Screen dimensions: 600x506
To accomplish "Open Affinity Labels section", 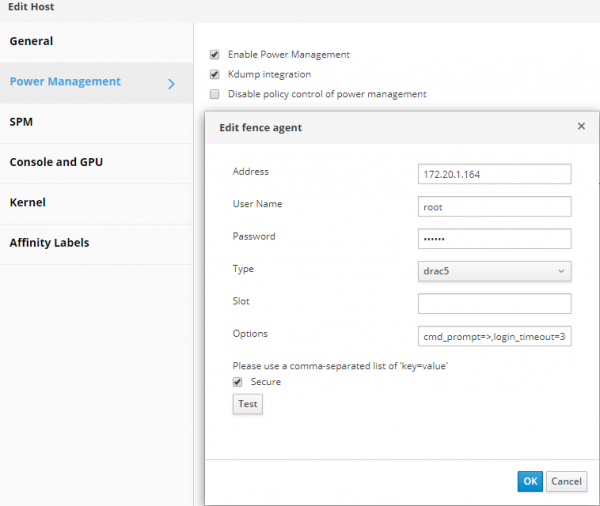I will click(x=49, y=242).
